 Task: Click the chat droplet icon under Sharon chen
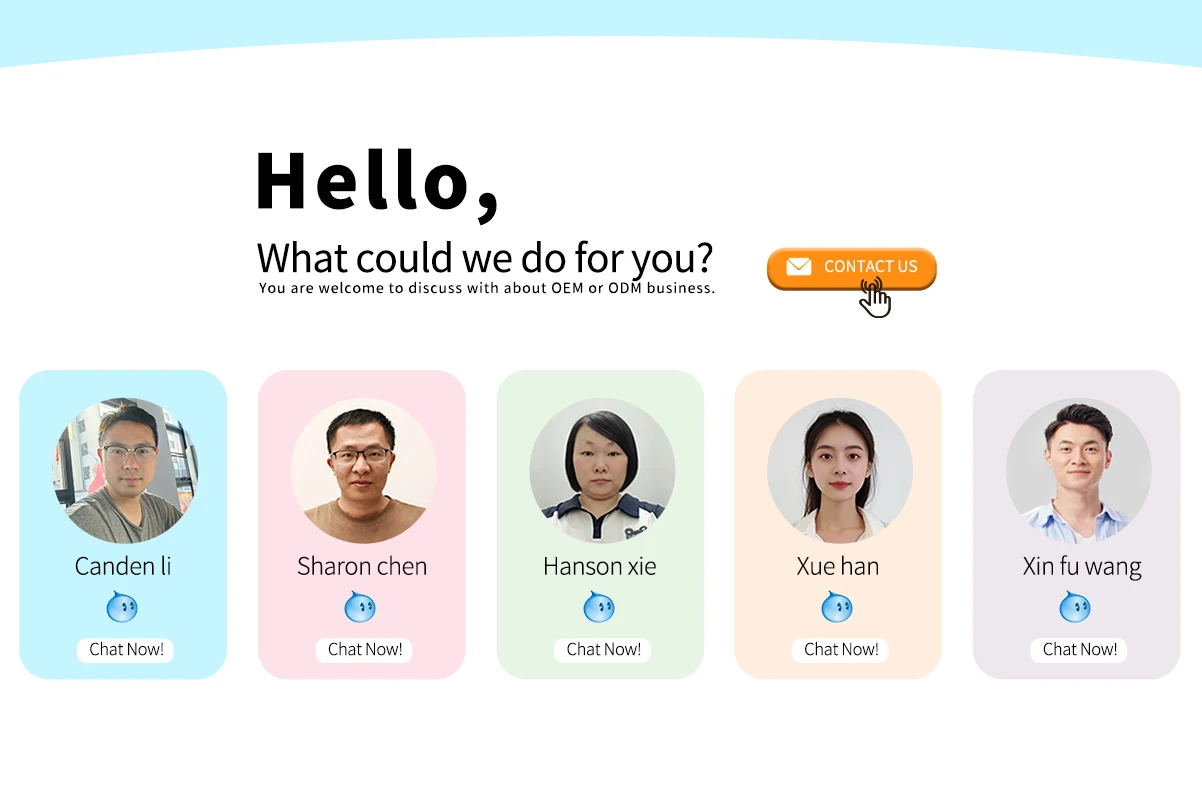(x=360, y=606)
